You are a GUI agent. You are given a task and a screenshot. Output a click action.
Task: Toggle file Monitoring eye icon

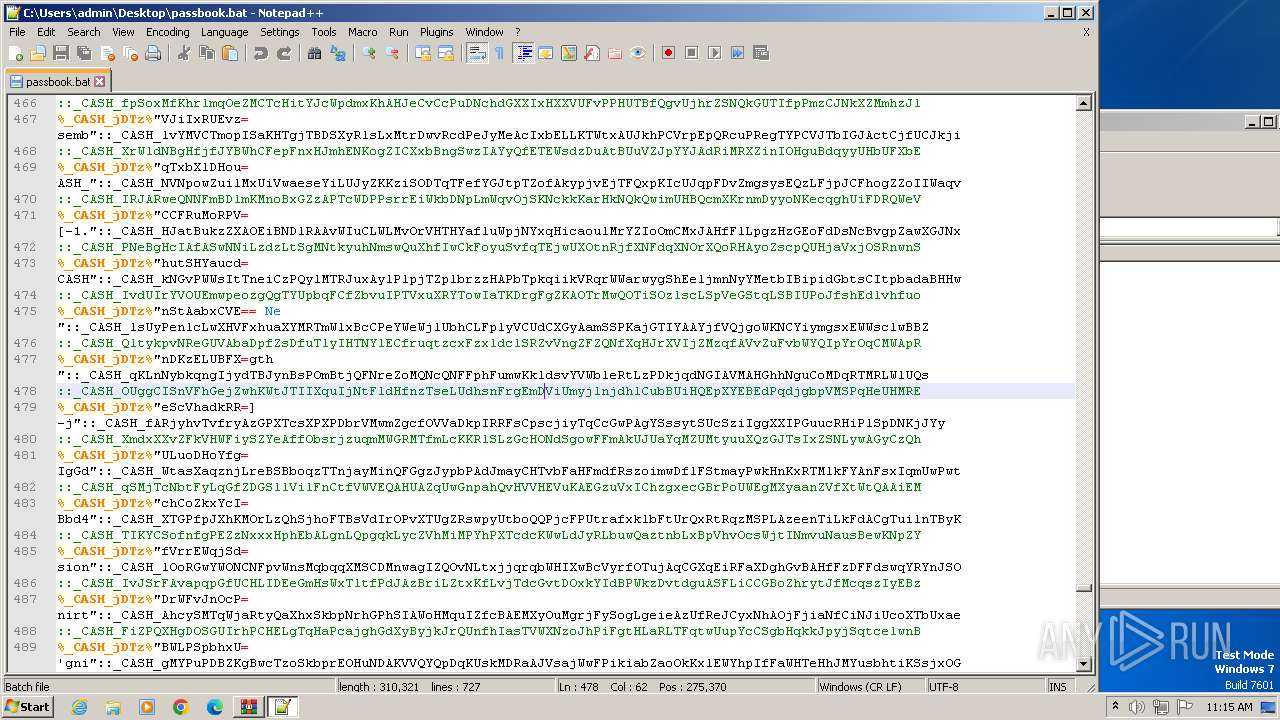point(638,53)
